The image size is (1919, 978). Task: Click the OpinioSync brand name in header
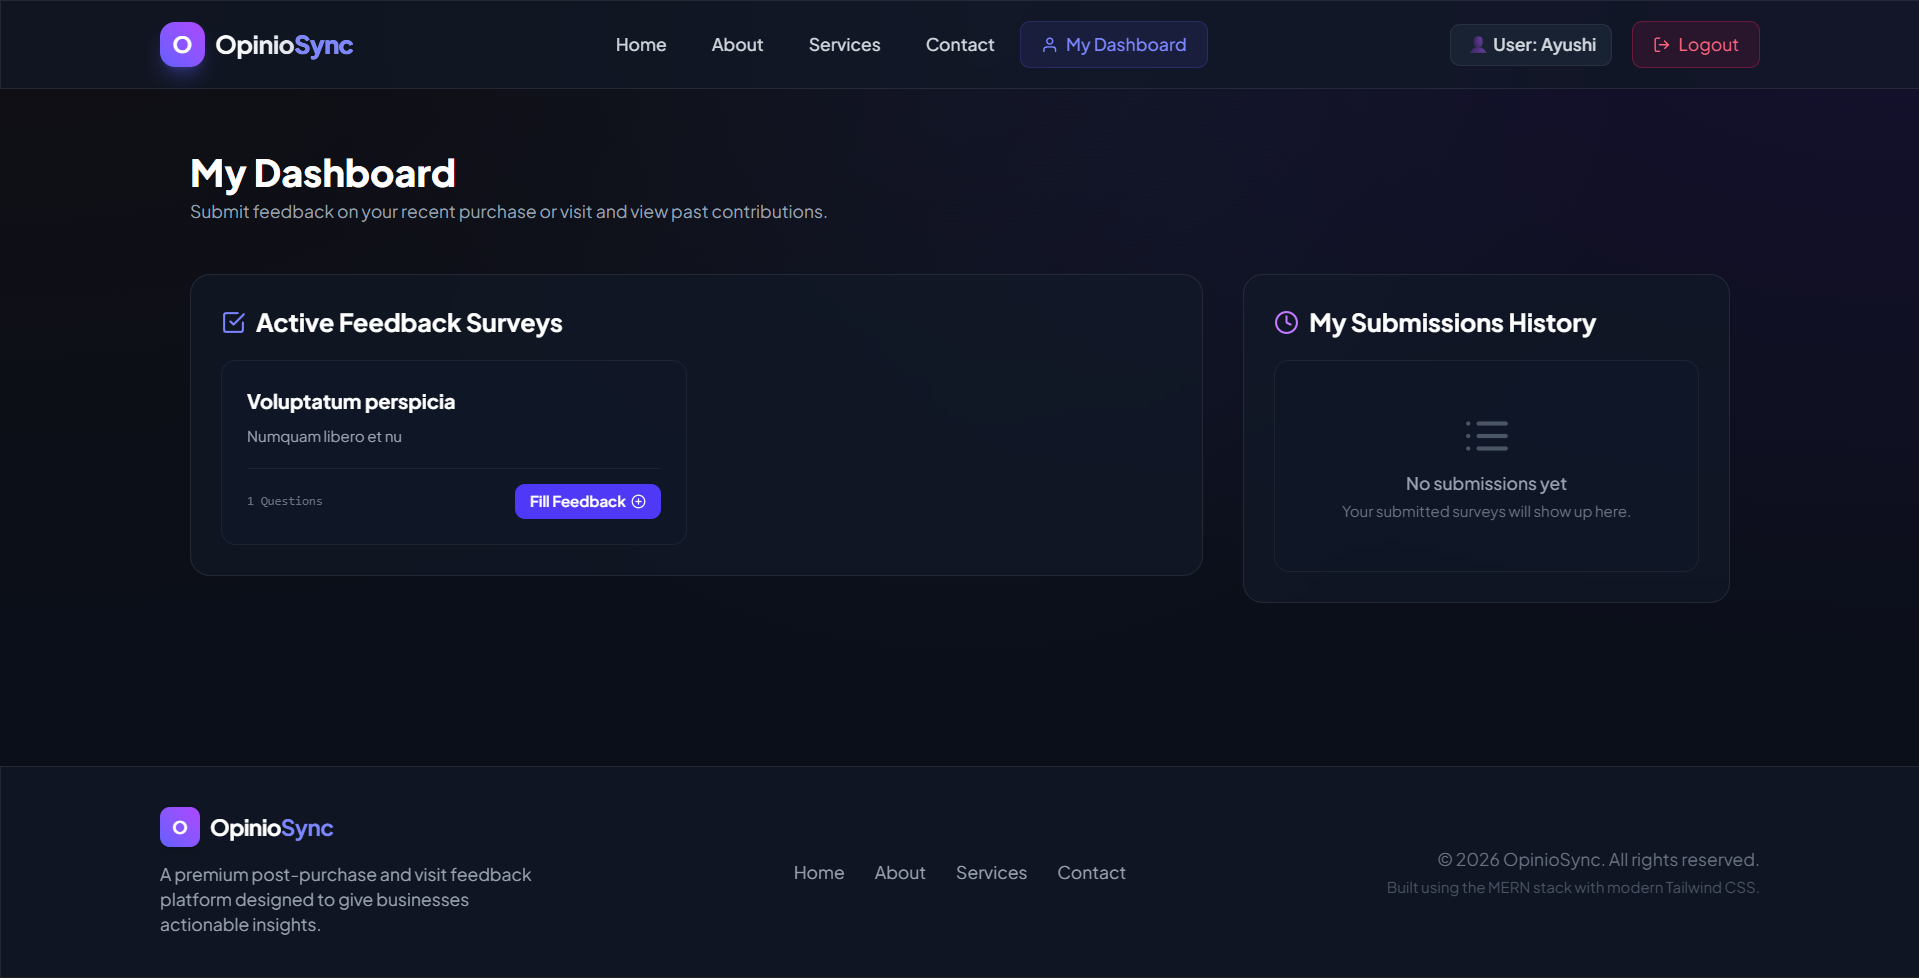284,45
